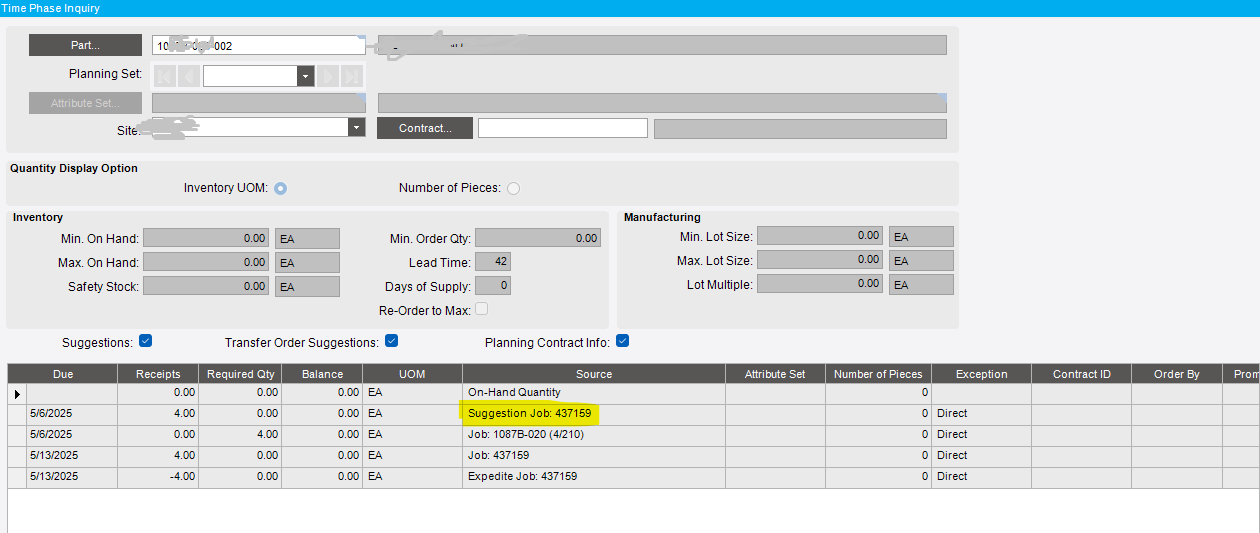
Task: Open the Planning Set dropdown
Action: 305,76
